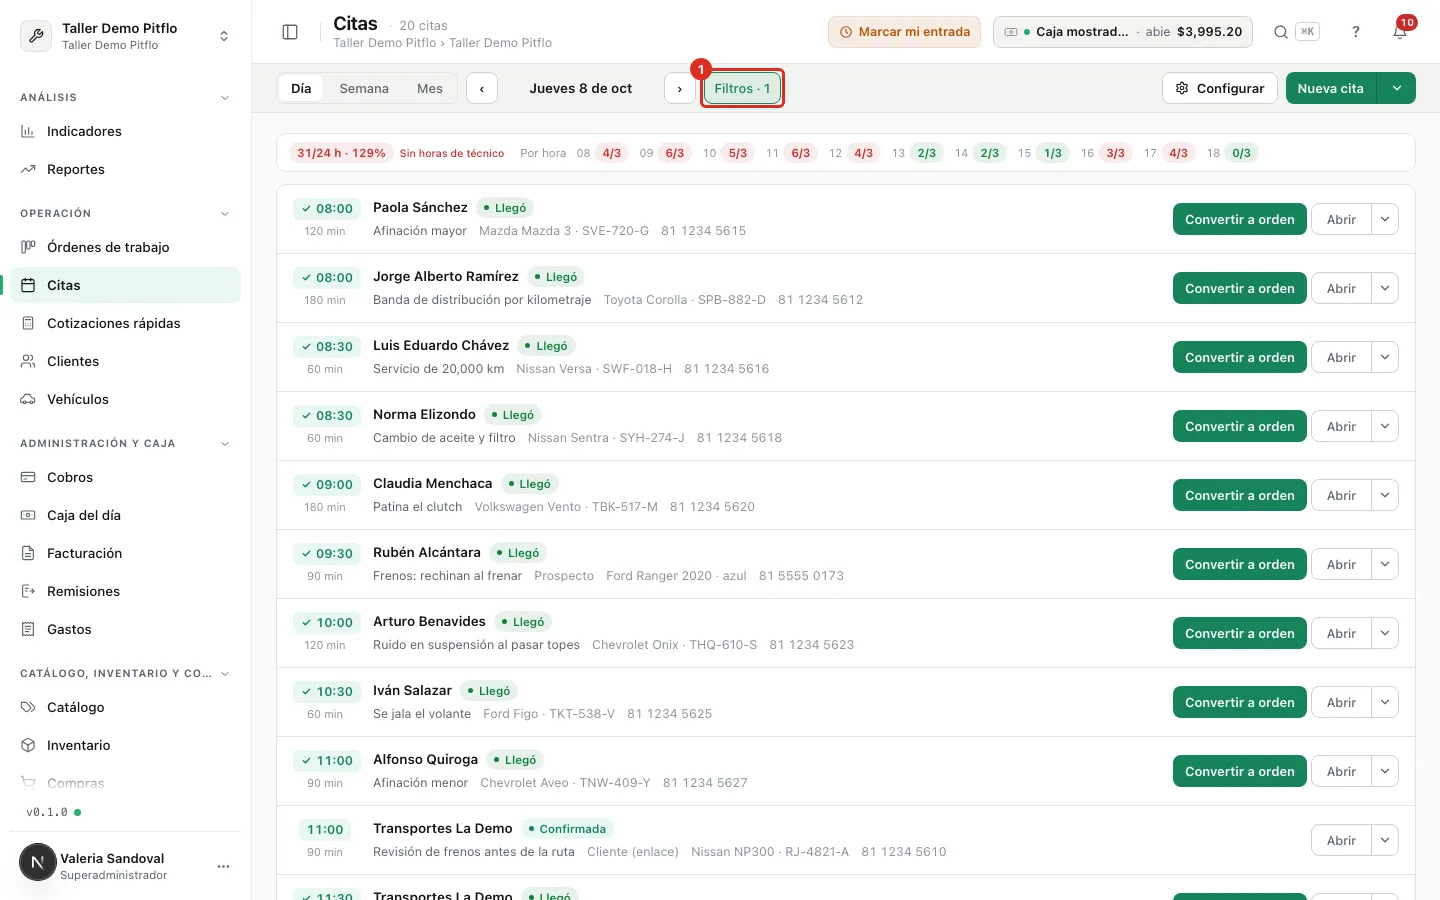Open Indicadores in the sidebar

point(125,131)
